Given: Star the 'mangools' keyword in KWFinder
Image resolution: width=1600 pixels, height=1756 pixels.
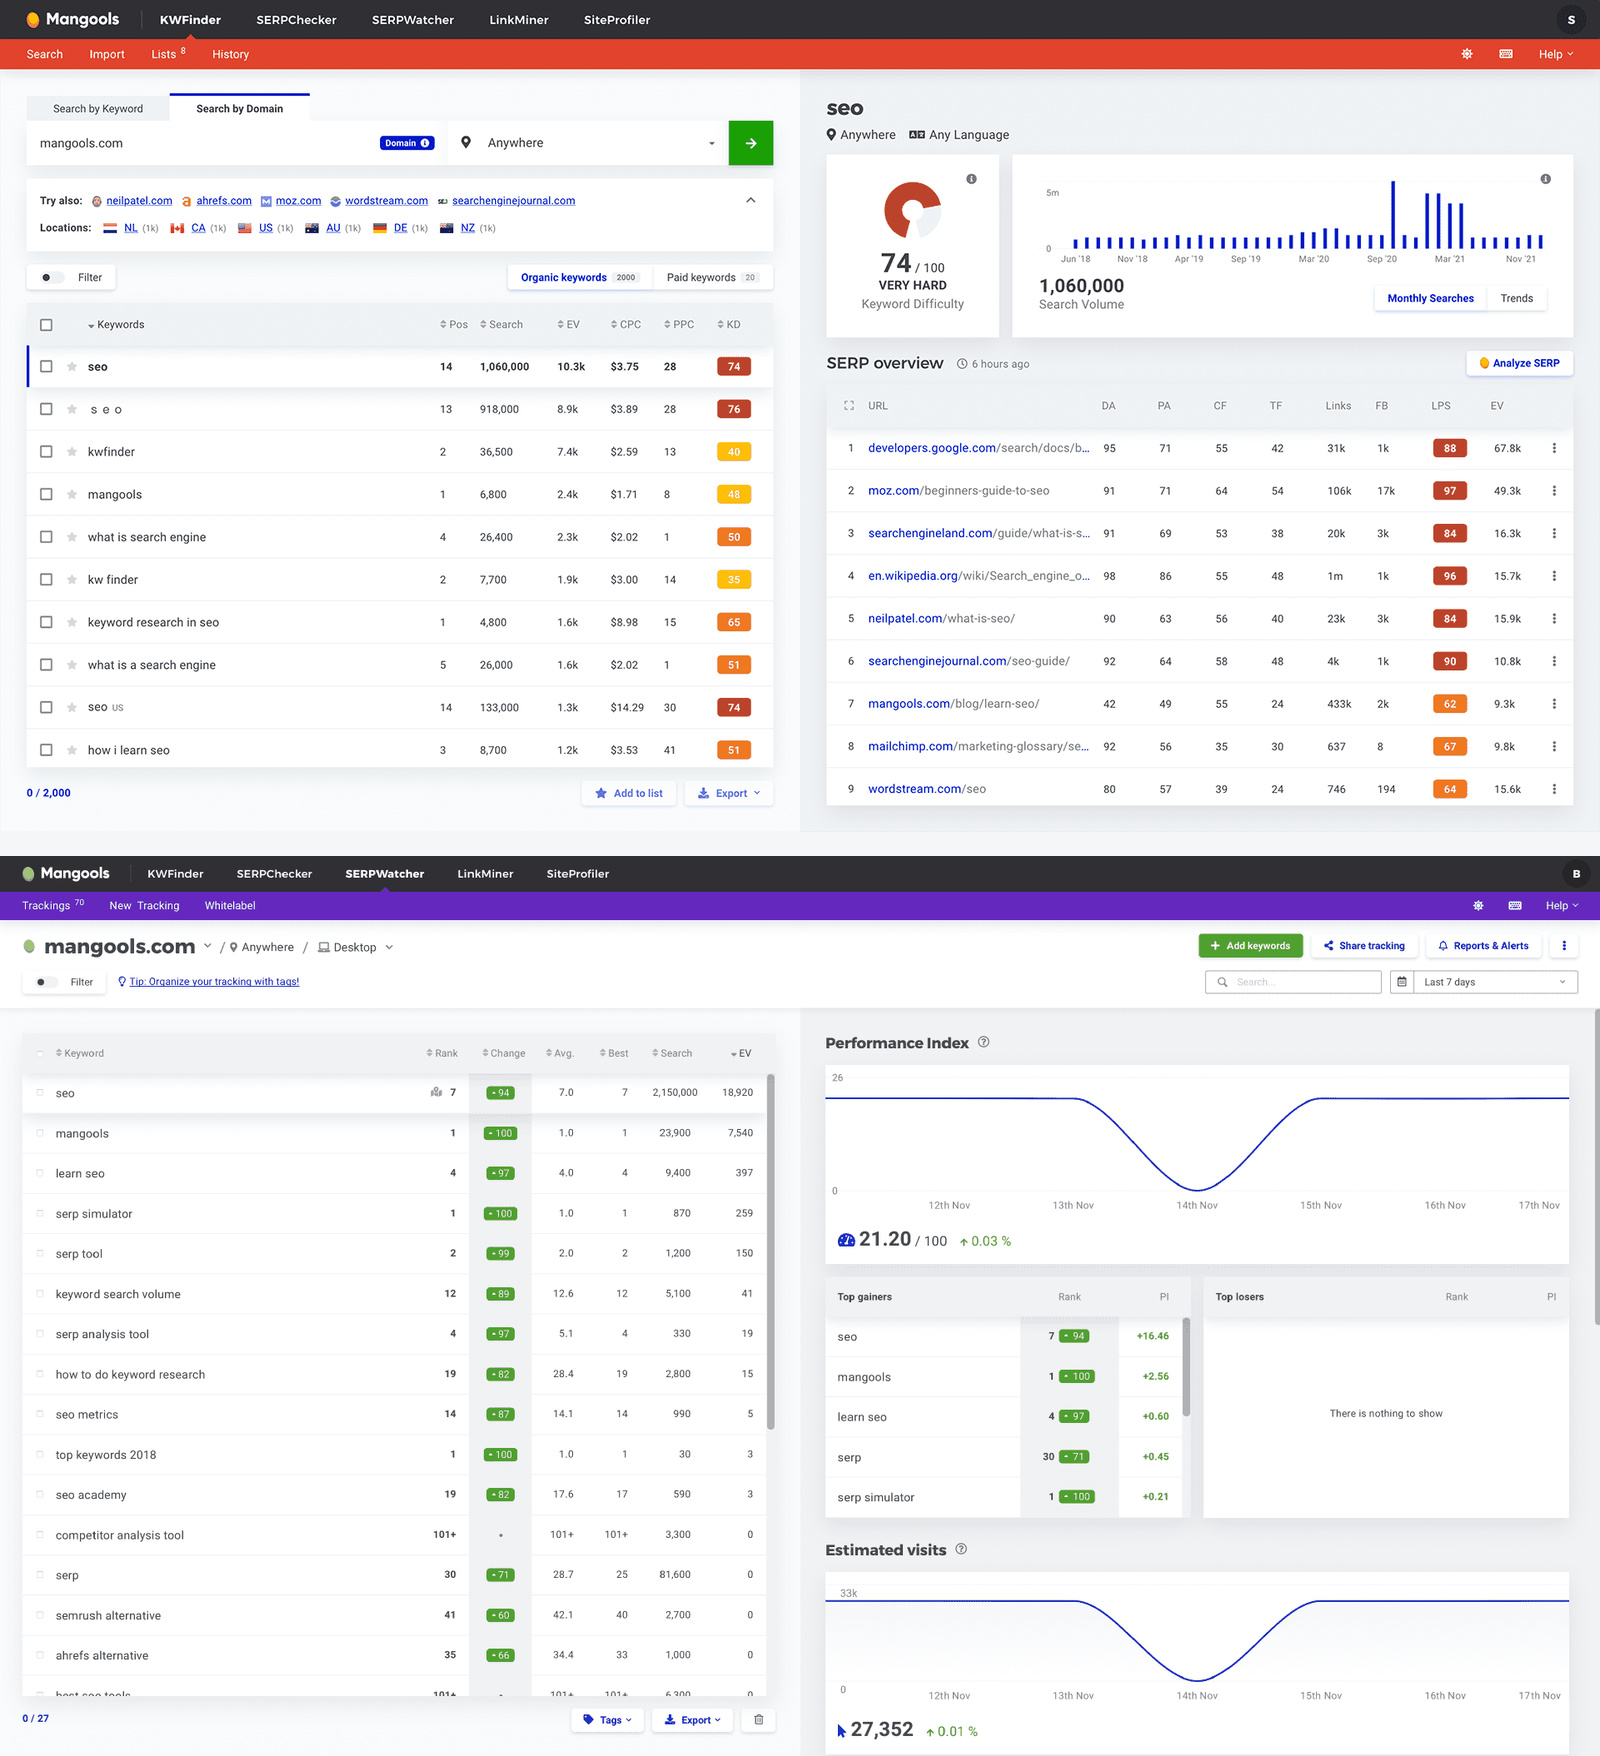Looking at the screenshot, I should tap(72, 494).
